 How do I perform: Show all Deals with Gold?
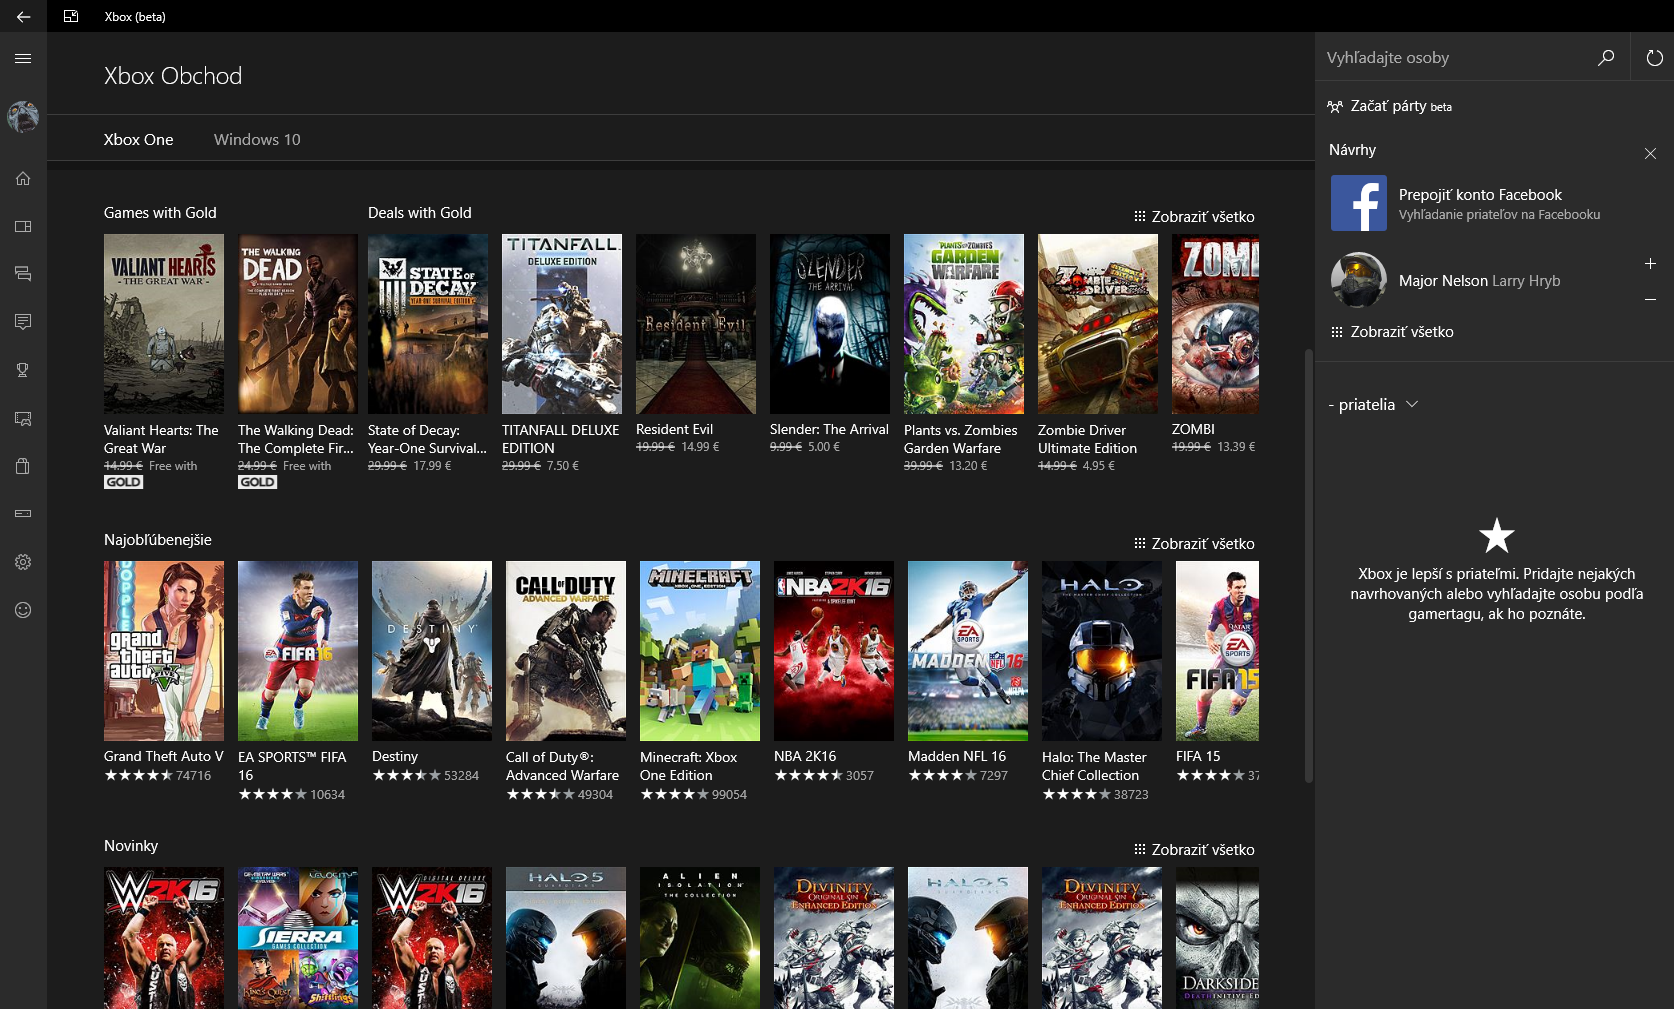(1194, 216)
